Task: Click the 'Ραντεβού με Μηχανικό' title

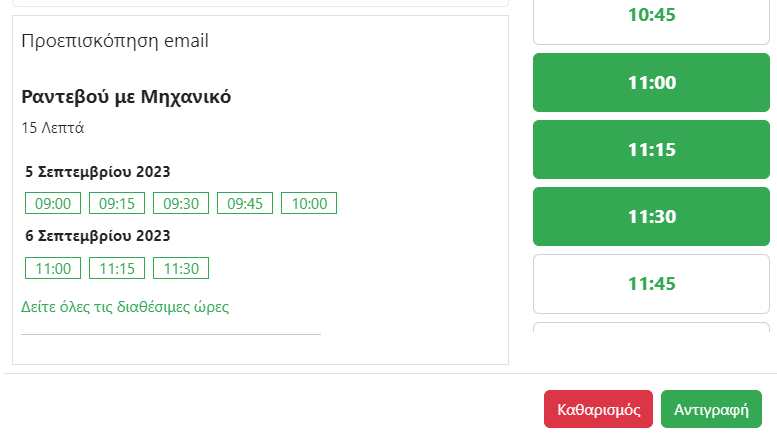Action: (126, 97)
